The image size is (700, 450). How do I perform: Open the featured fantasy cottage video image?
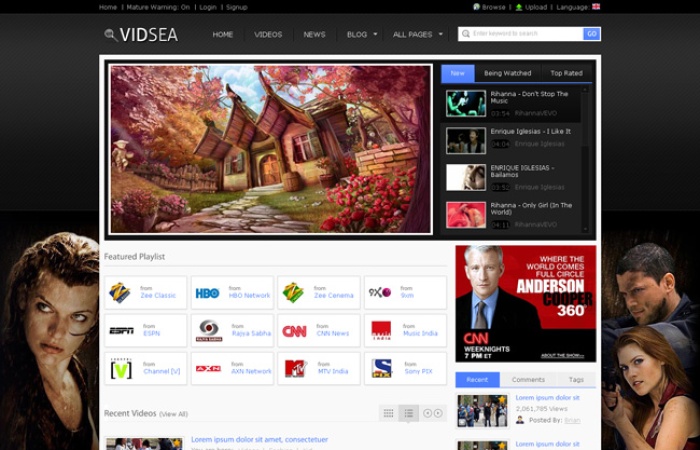tap(271, 149)
